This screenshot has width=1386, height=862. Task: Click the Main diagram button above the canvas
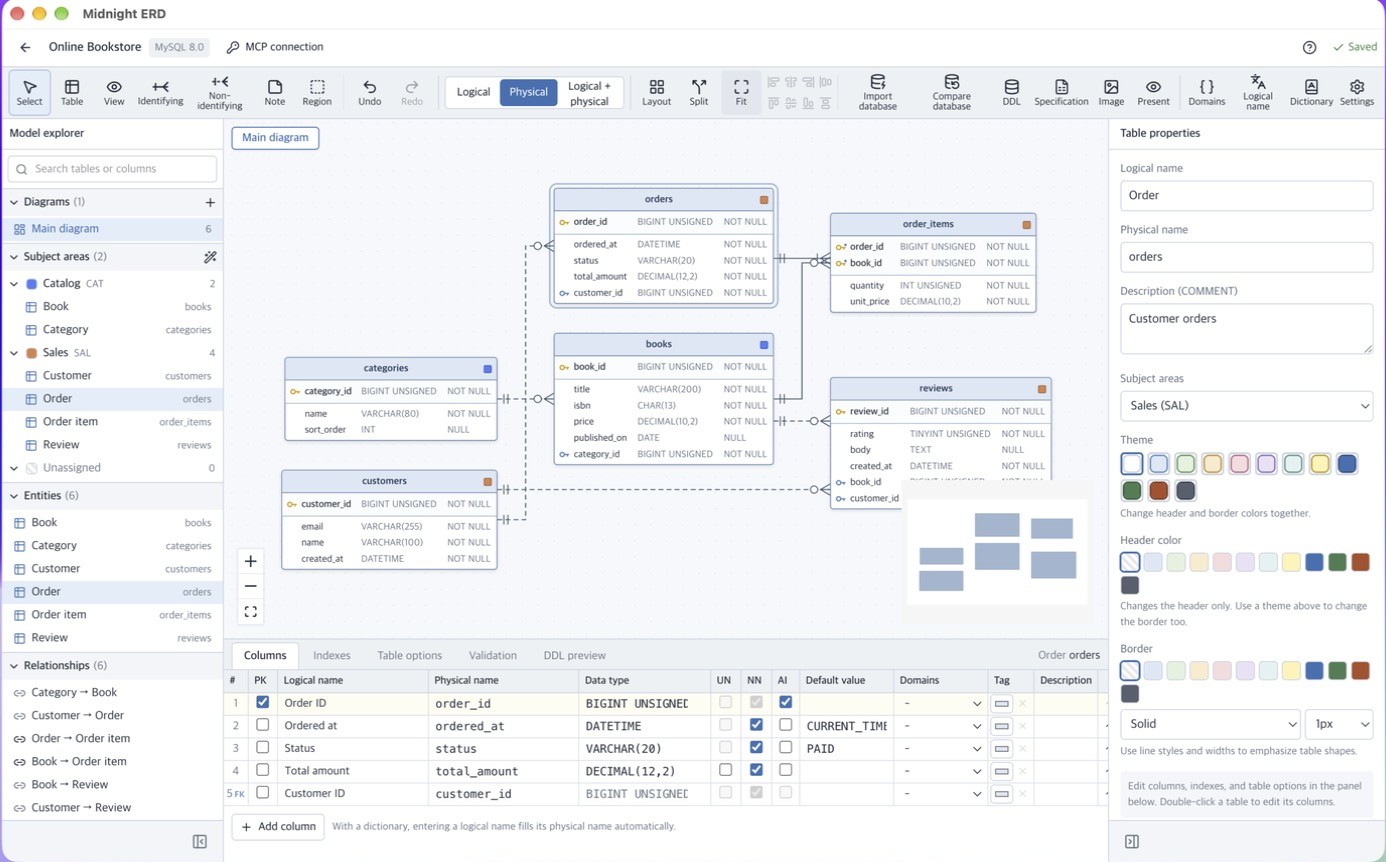(275, 138)
